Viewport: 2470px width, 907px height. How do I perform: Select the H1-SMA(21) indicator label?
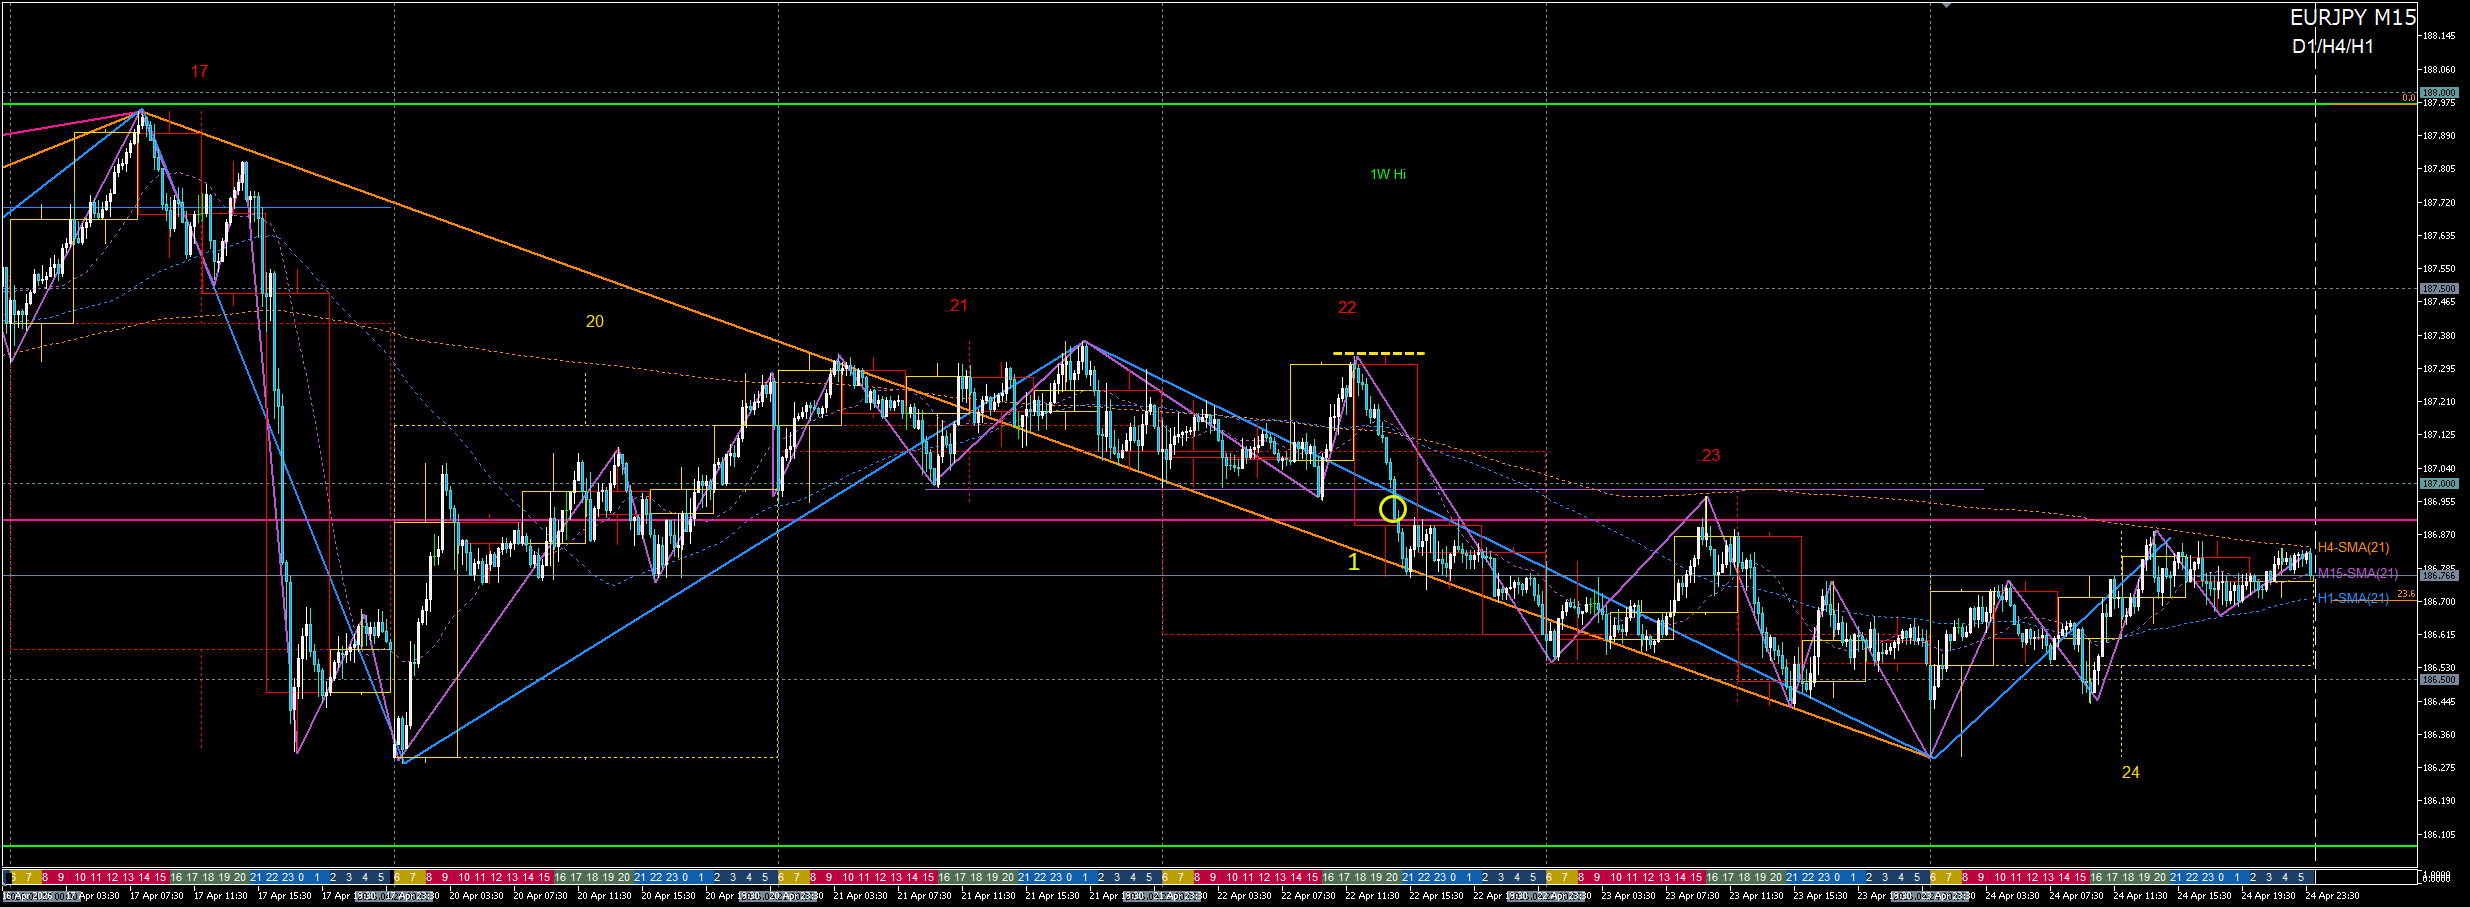(2352, 598)
